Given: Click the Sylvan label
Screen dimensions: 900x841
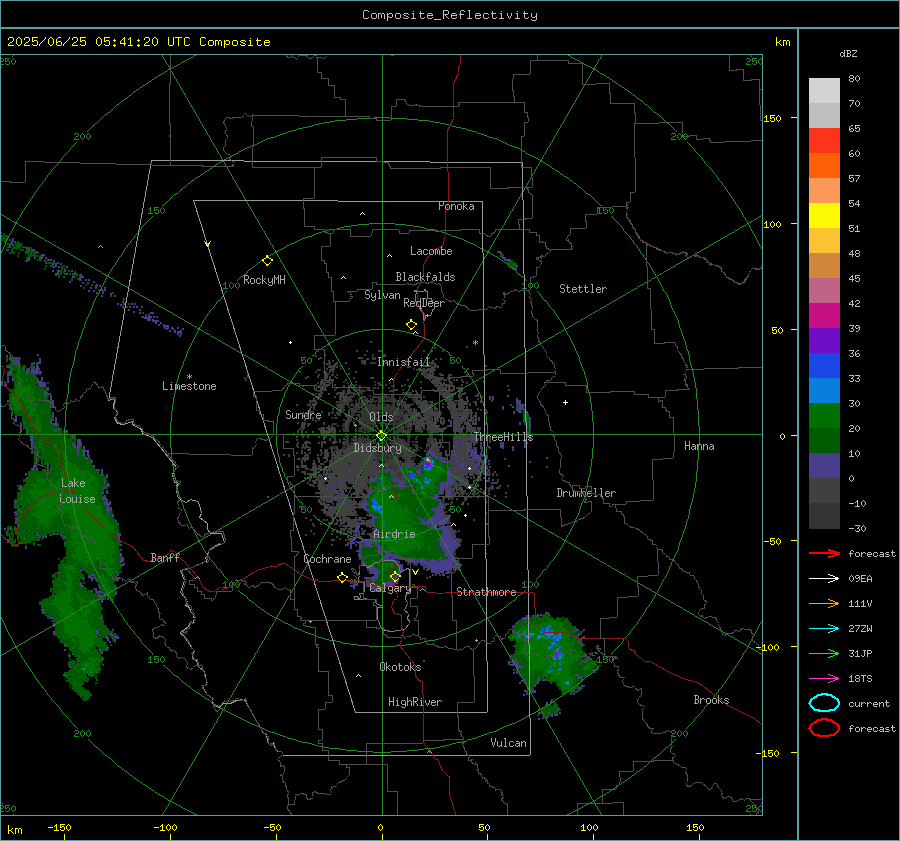Looking at the screenshot, I should click(382, 295).
